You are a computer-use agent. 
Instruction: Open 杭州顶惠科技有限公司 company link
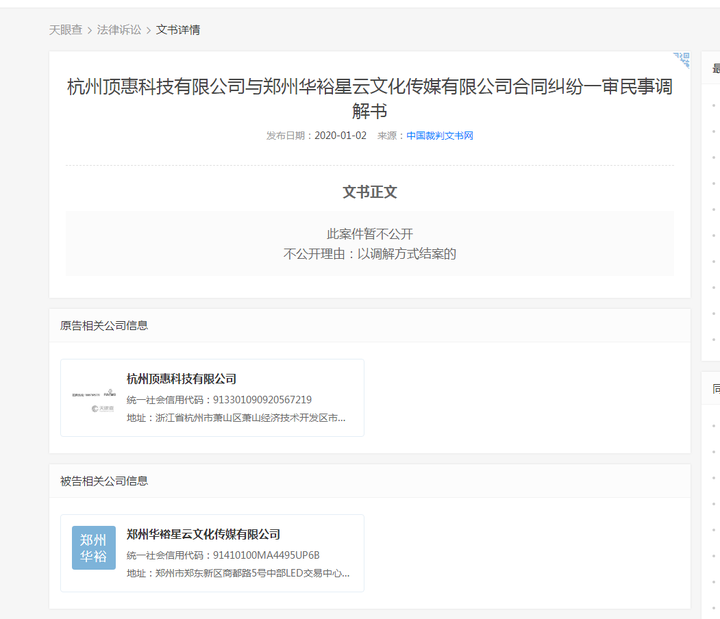pos(181,379)
